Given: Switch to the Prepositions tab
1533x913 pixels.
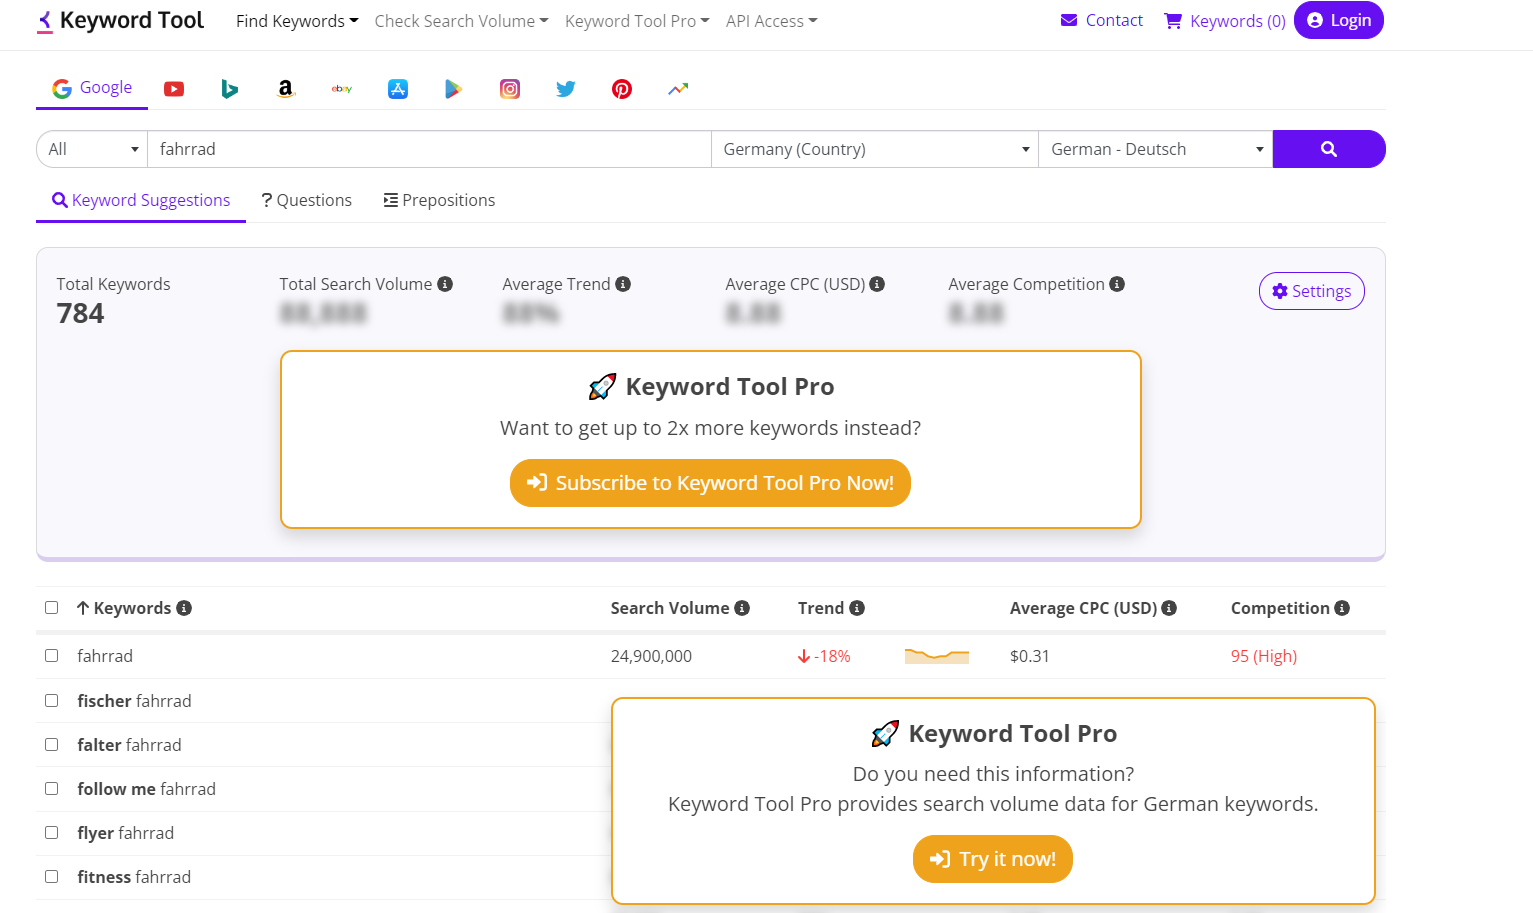Looking at the screenshot, I should [x=439, y=200].
